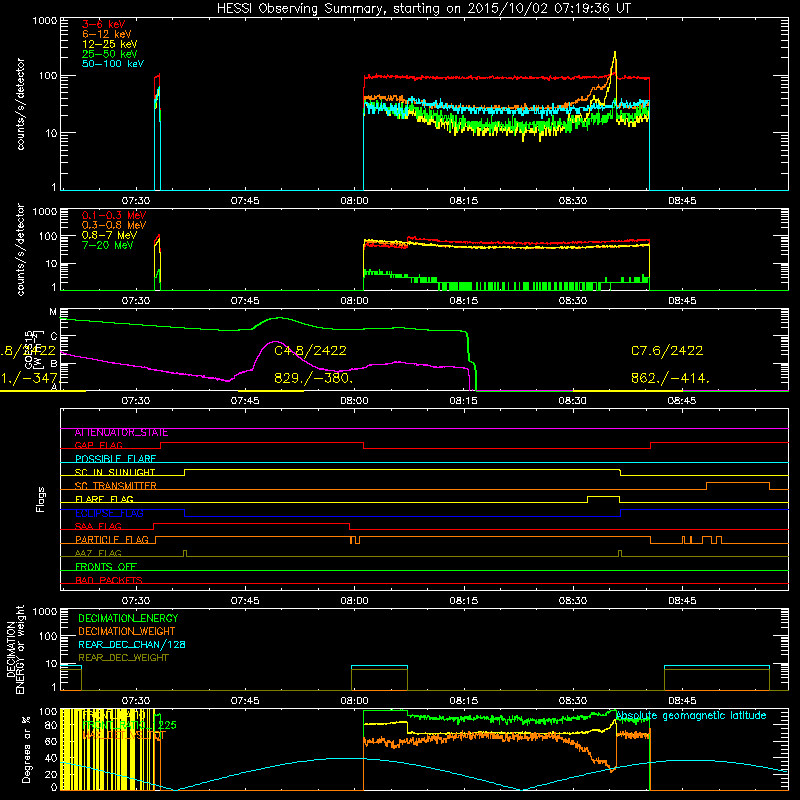Click the DECIMATION ENERGY or weight axis title
Image resolution: width=800 pixels, height=800 pixels.
coord(15,649)
